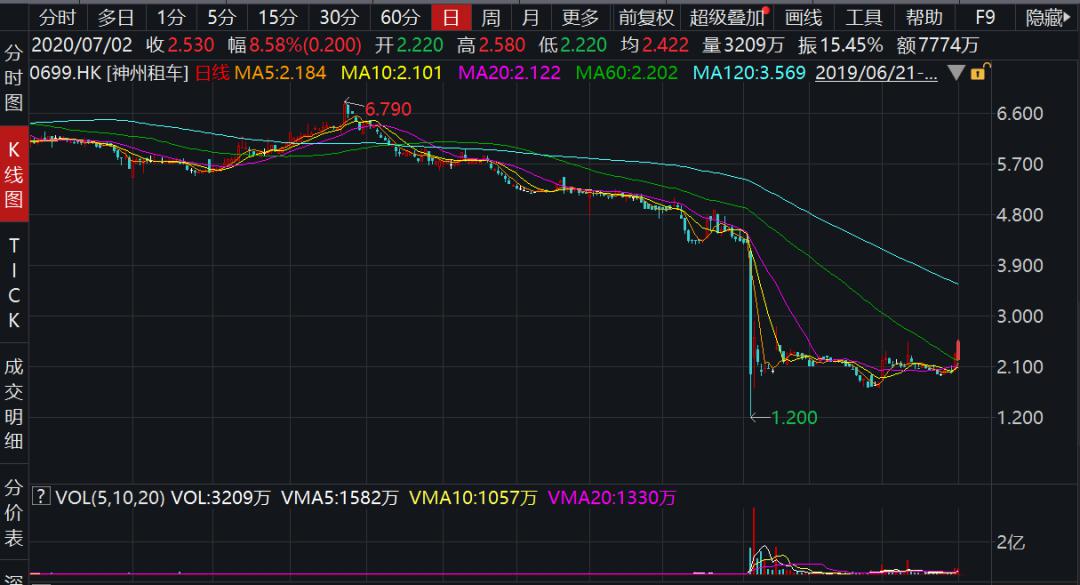Open the 更多 period options
The width and height of the screenshot is (1080, 585).
point(580,17)
